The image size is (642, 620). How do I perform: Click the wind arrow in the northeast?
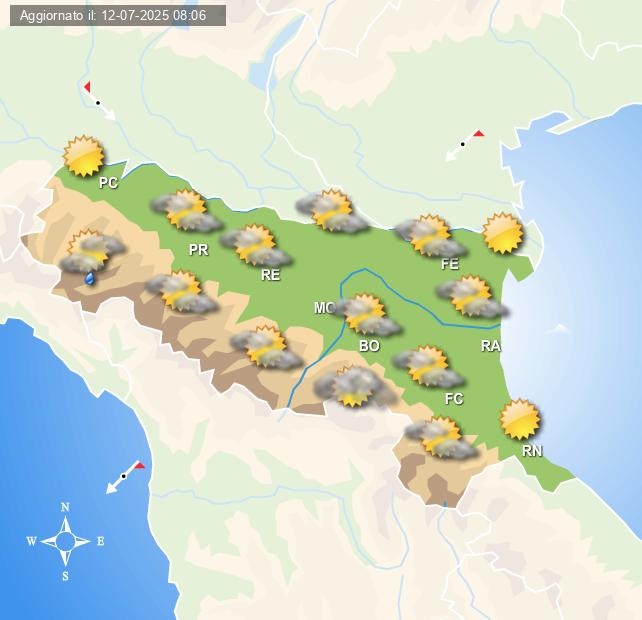pos(464,145)
